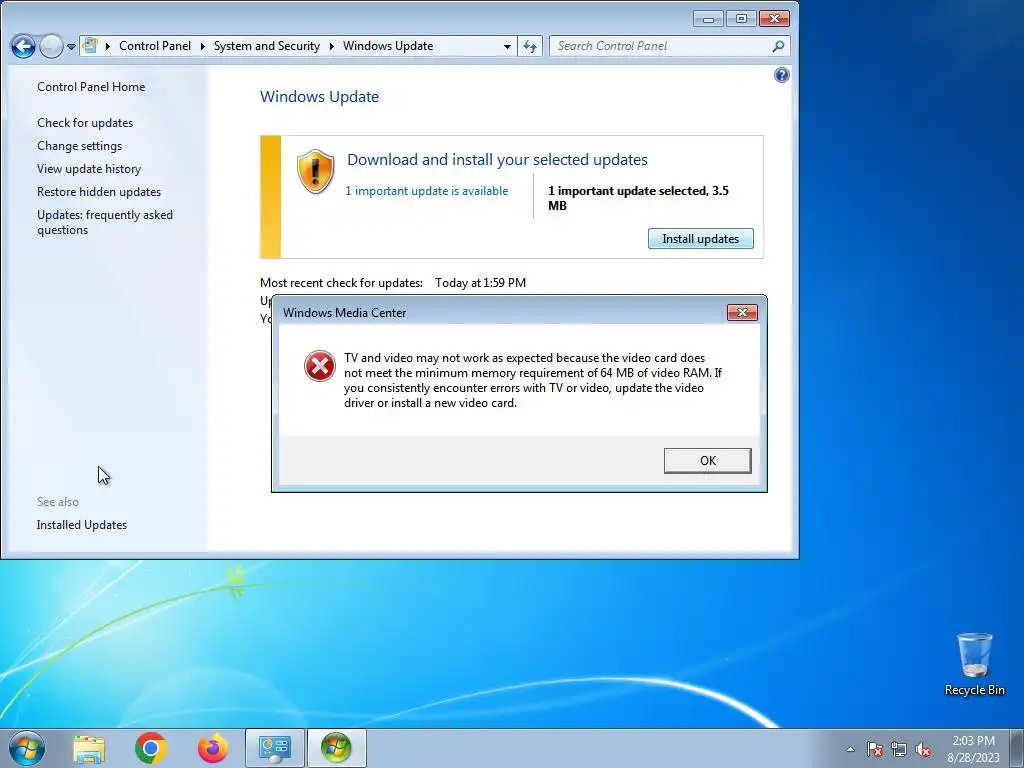Viewport: 1024px width, 768px height.
Task: Close the Windows Update window
Action: [x=775, y=19]
